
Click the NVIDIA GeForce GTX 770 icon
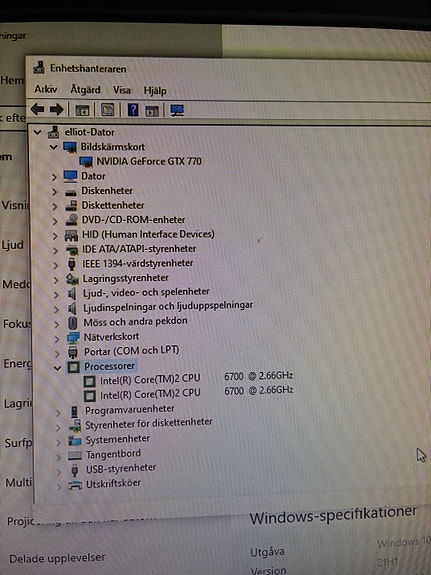point(85,161)
